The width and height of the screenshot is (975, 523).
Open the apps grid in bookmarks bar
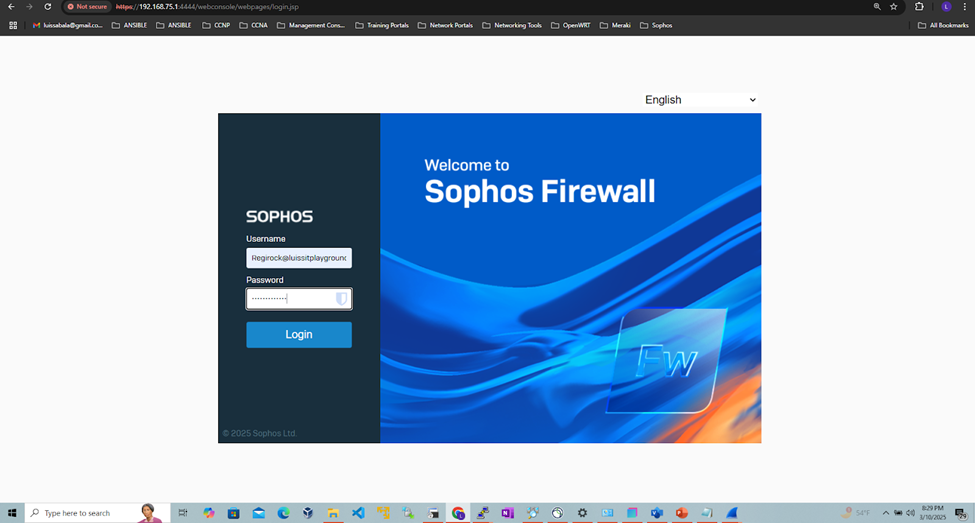[x=13, y=25]
